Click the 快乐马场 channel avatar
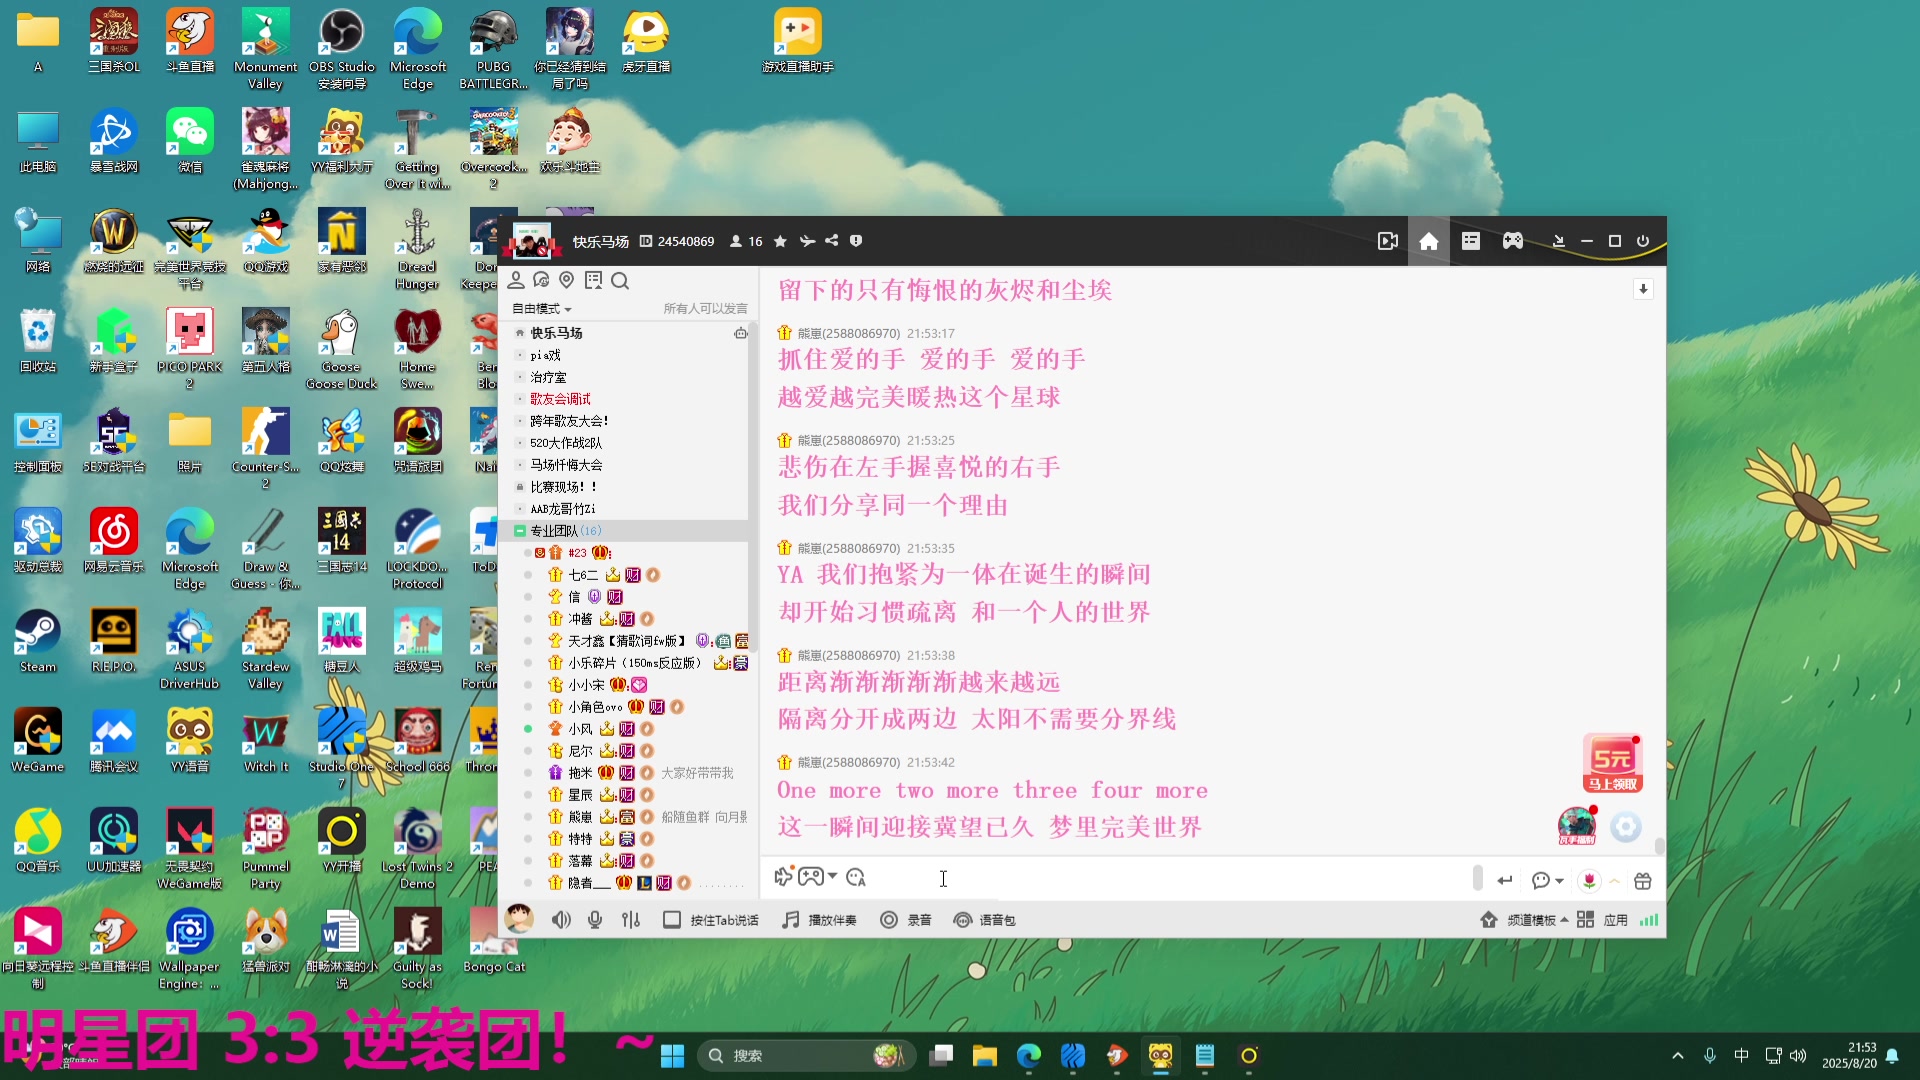Screen dimensions: 1920x1080 531,241
